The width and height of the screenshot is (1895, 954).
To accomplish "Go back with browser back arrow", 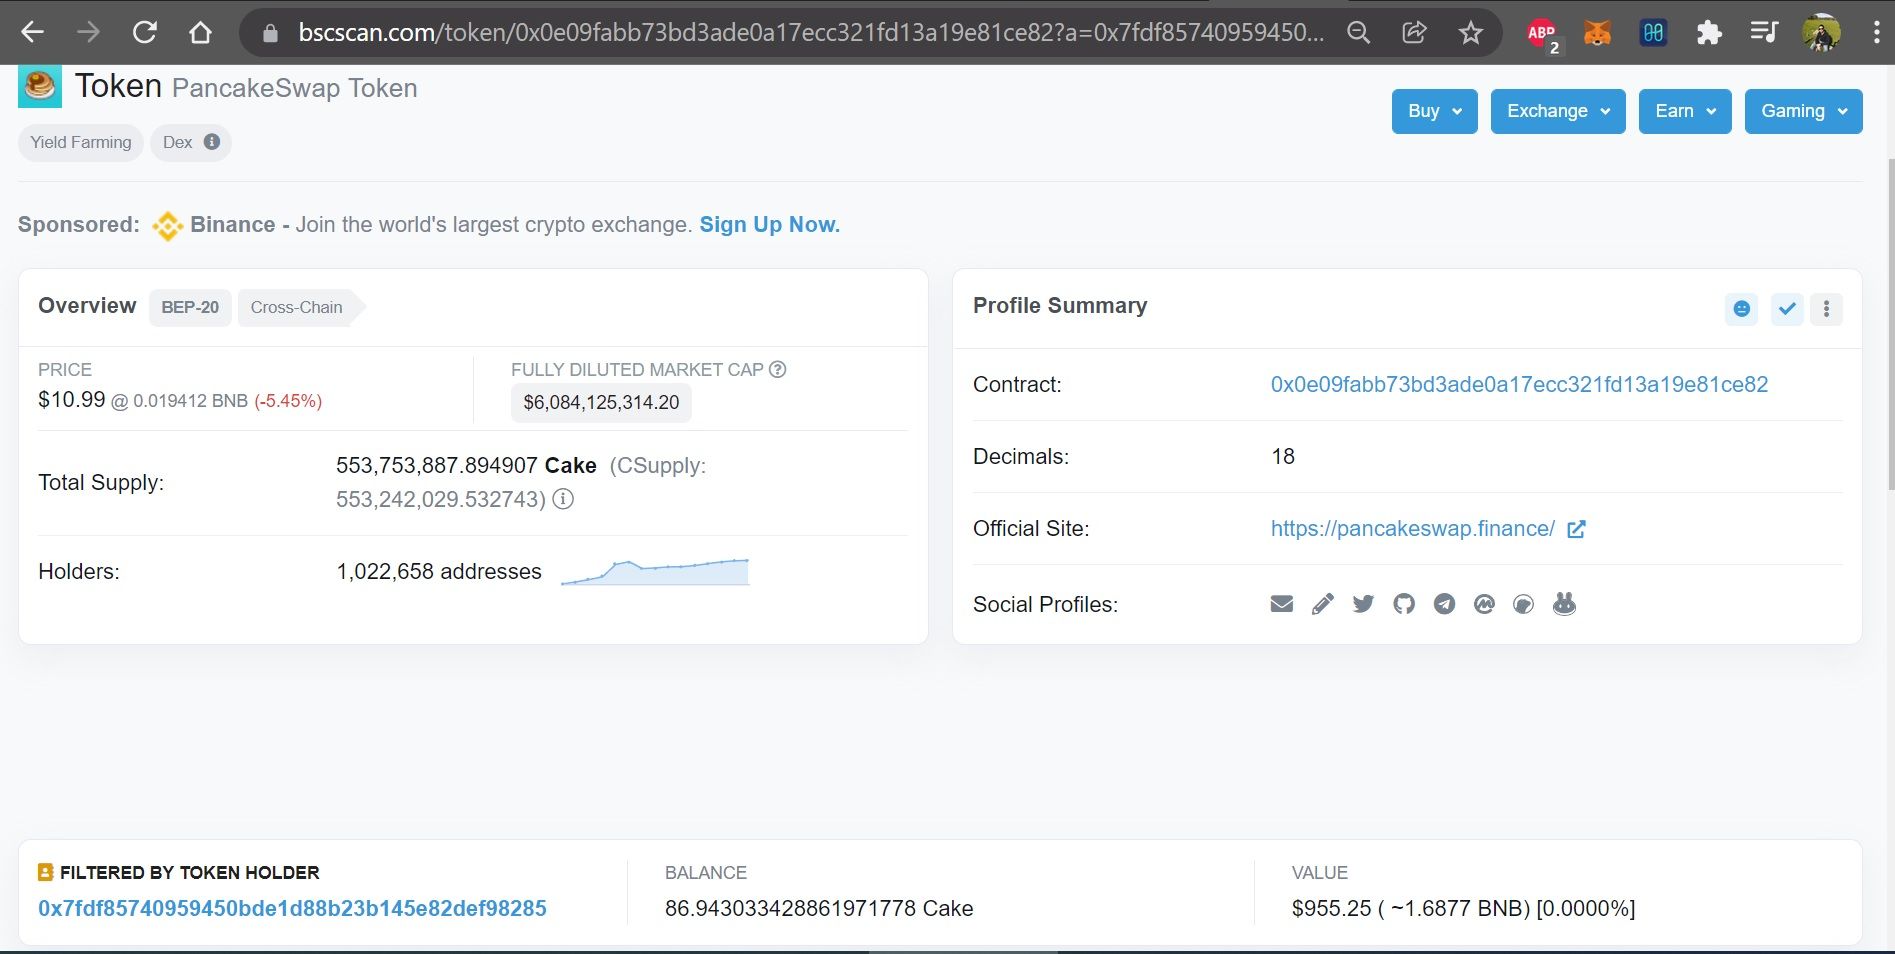I will point(32,32).
